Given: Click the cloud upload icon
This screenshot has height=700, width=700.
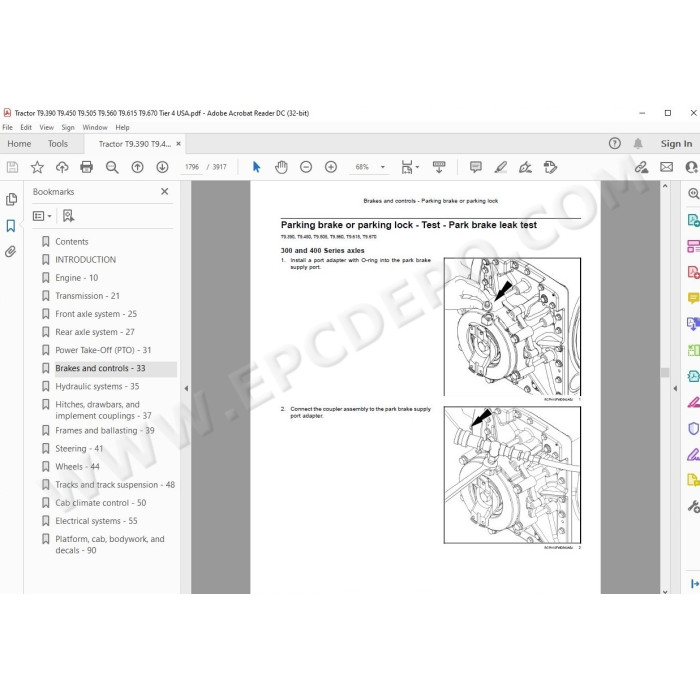Looking at the screenshot, I should tap(62, 167).
